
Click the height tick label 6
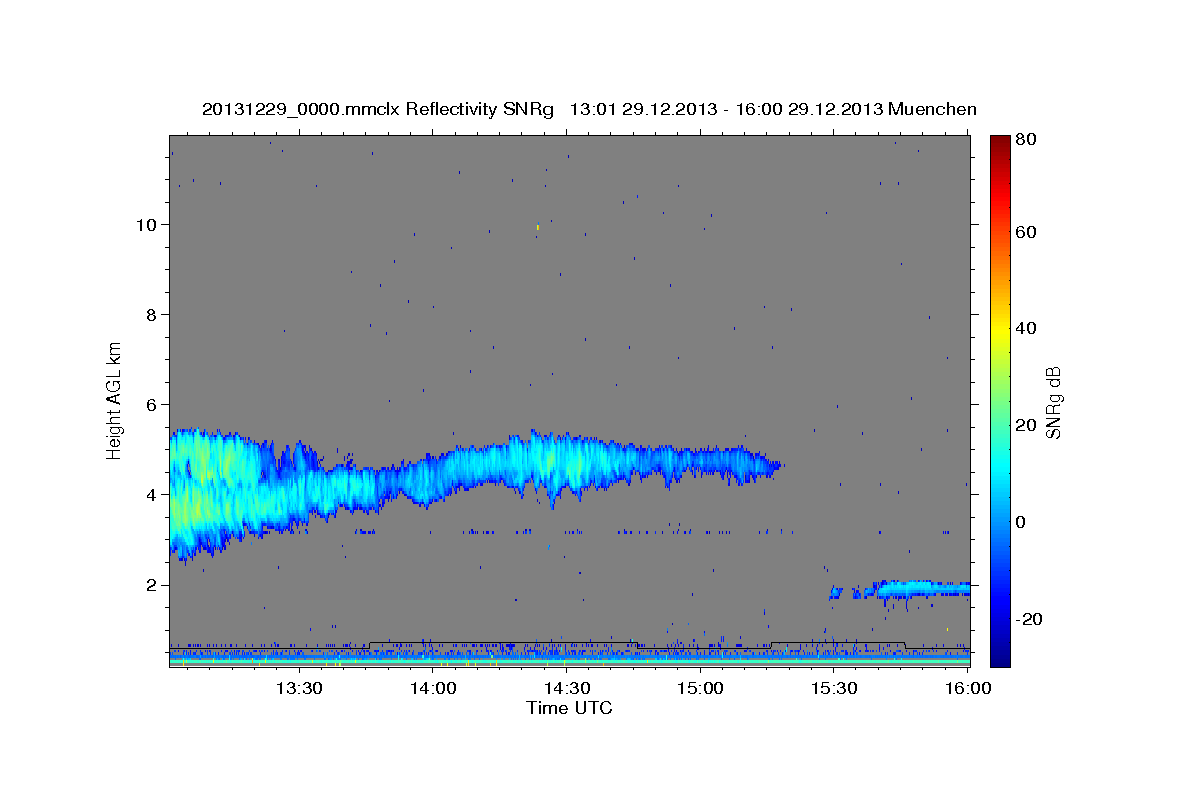click(x=150, y=404)
